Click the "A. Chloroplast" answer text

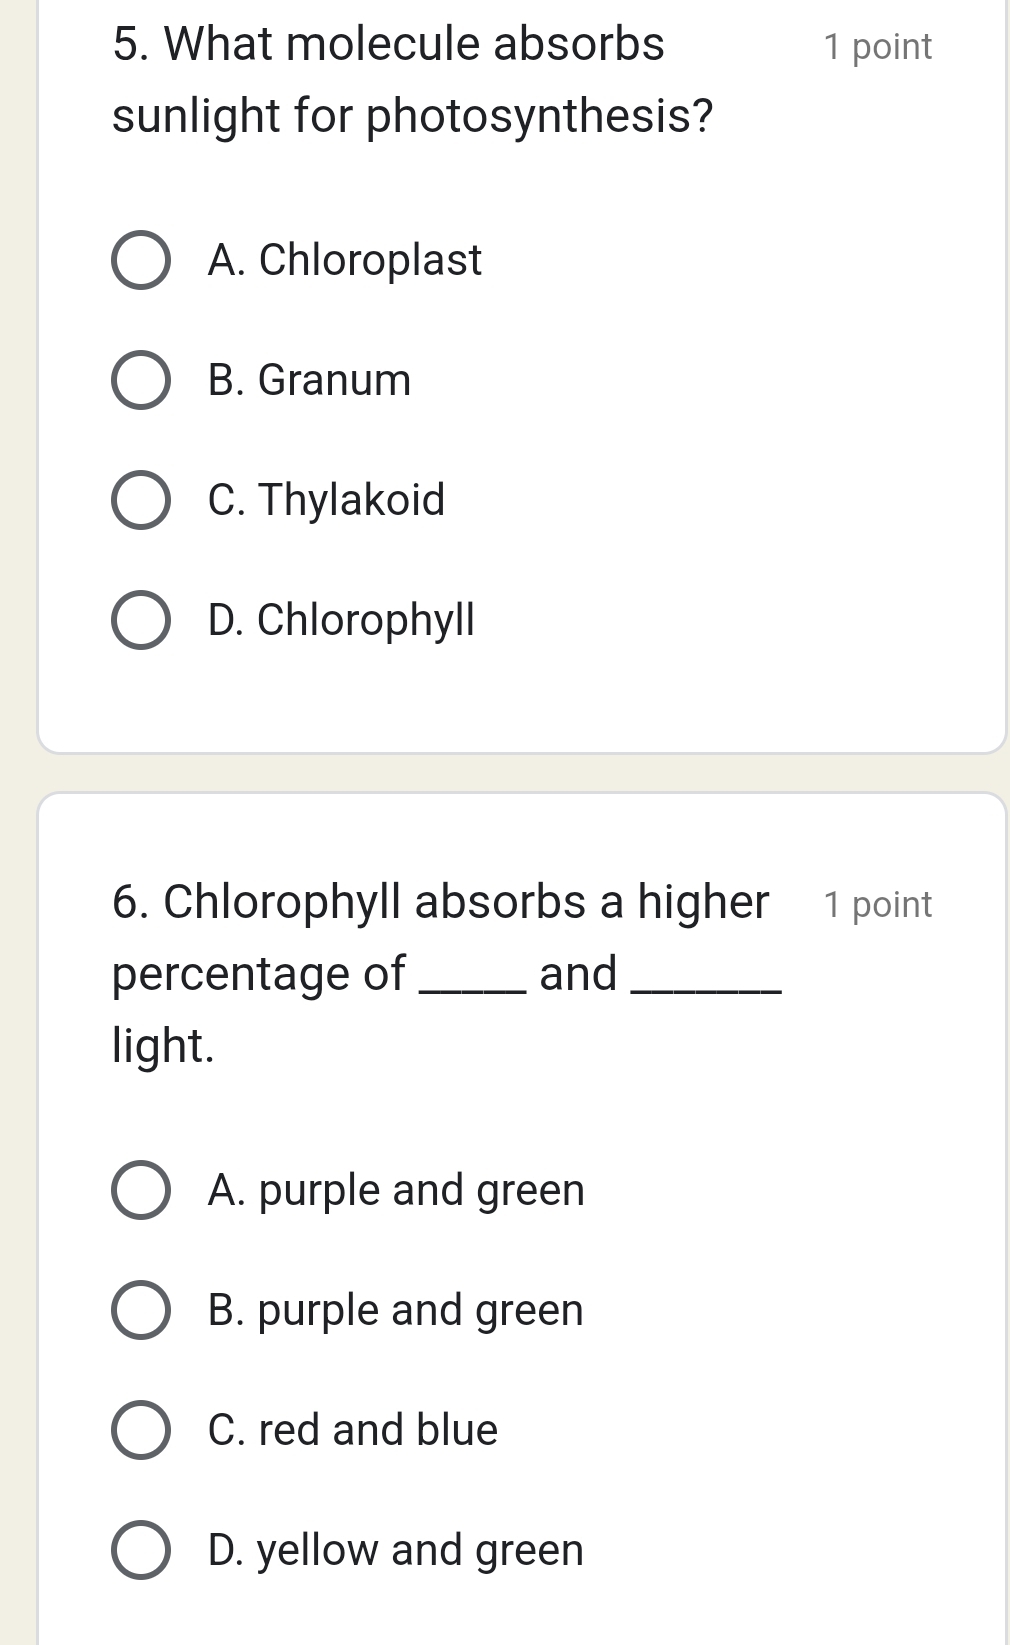[x=345, y=261]
